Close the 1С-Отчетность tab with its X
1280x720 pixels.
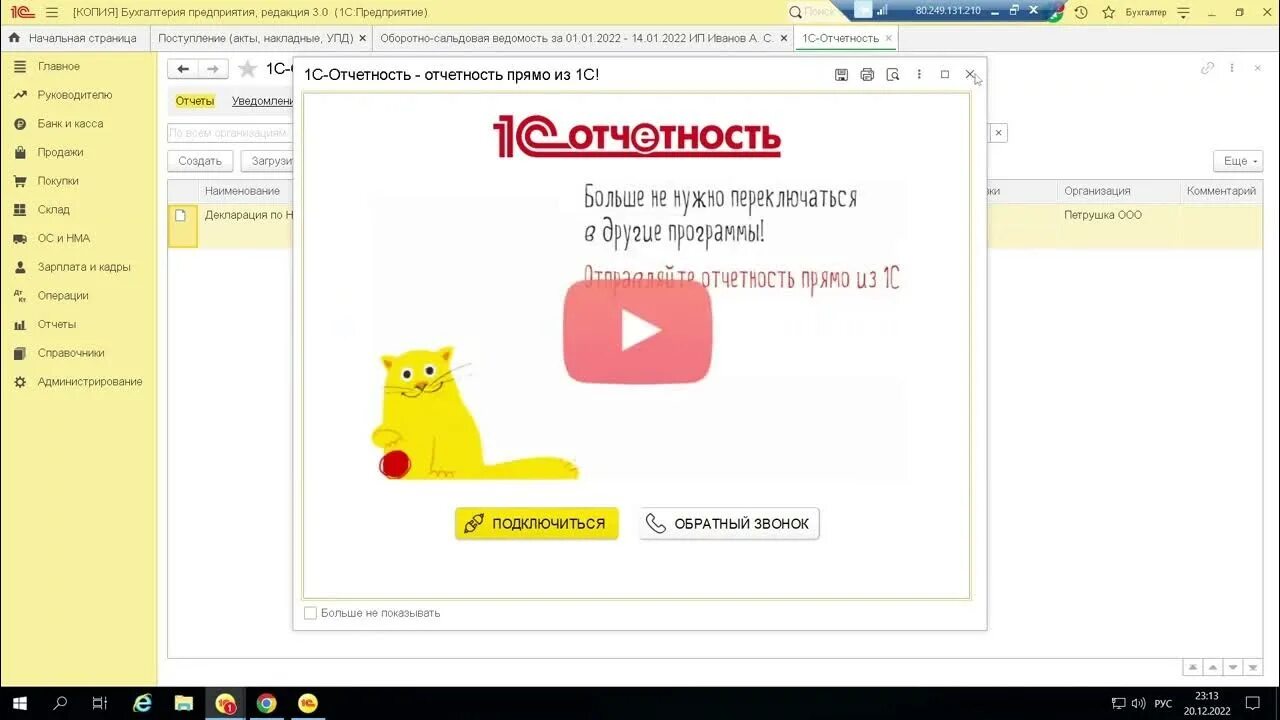tap(888, 38)
